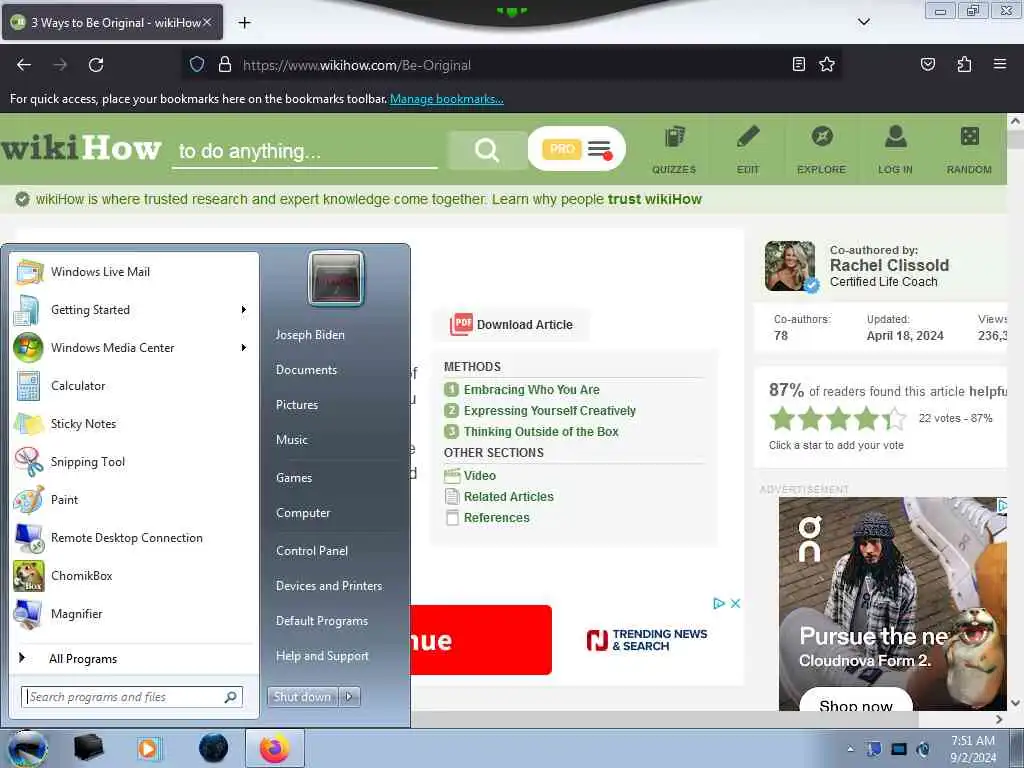Open Snipping Tool from Start menu
This screenshot has height=768, width=1024.
coord(135,462)
